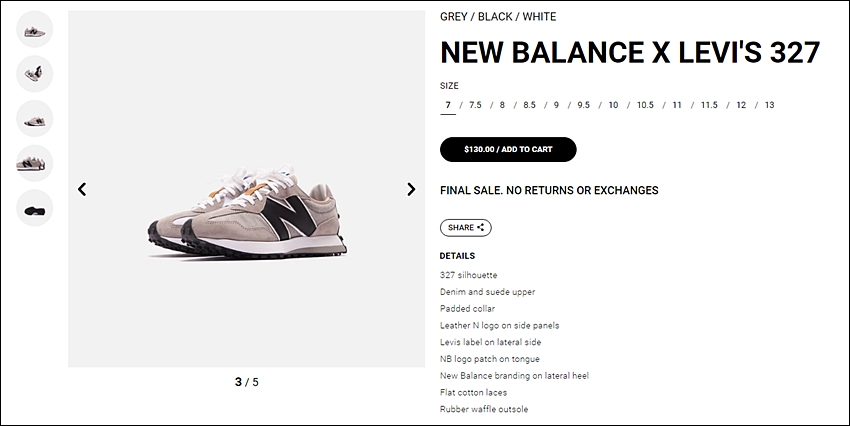Viewport: 850px width, 426px height.
Task: Open the first shoe thumbnail
Action: pyautogui.click(x=35, y=29)
